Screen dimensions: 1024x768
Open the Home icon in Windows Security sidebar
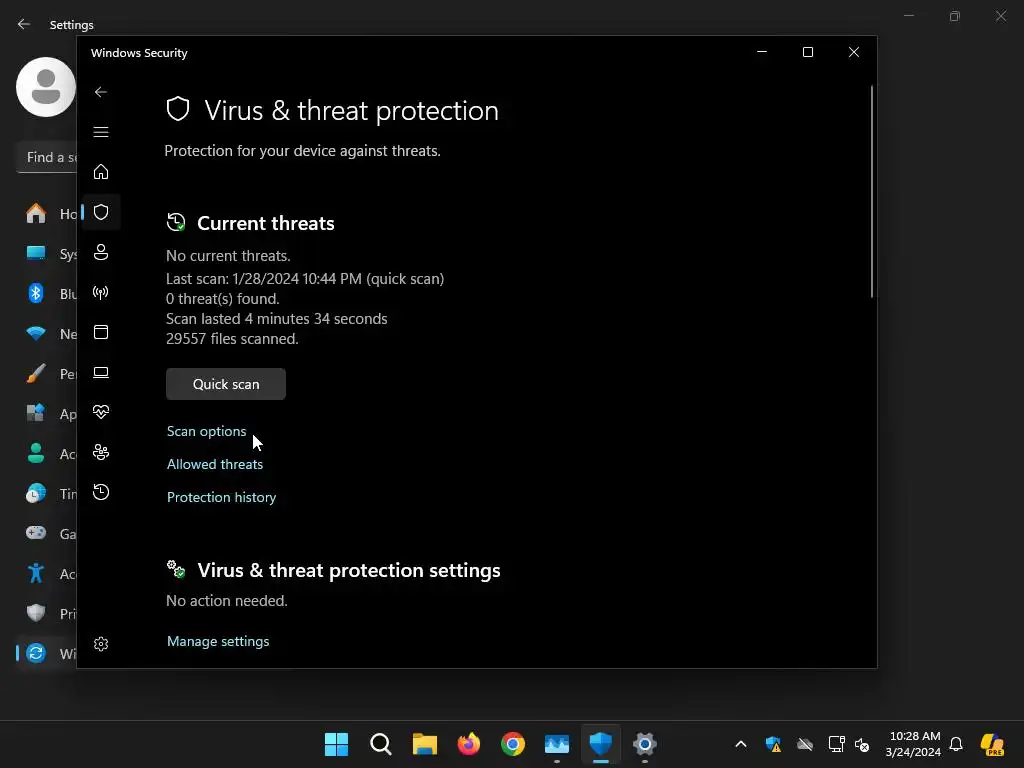(101, 172)
